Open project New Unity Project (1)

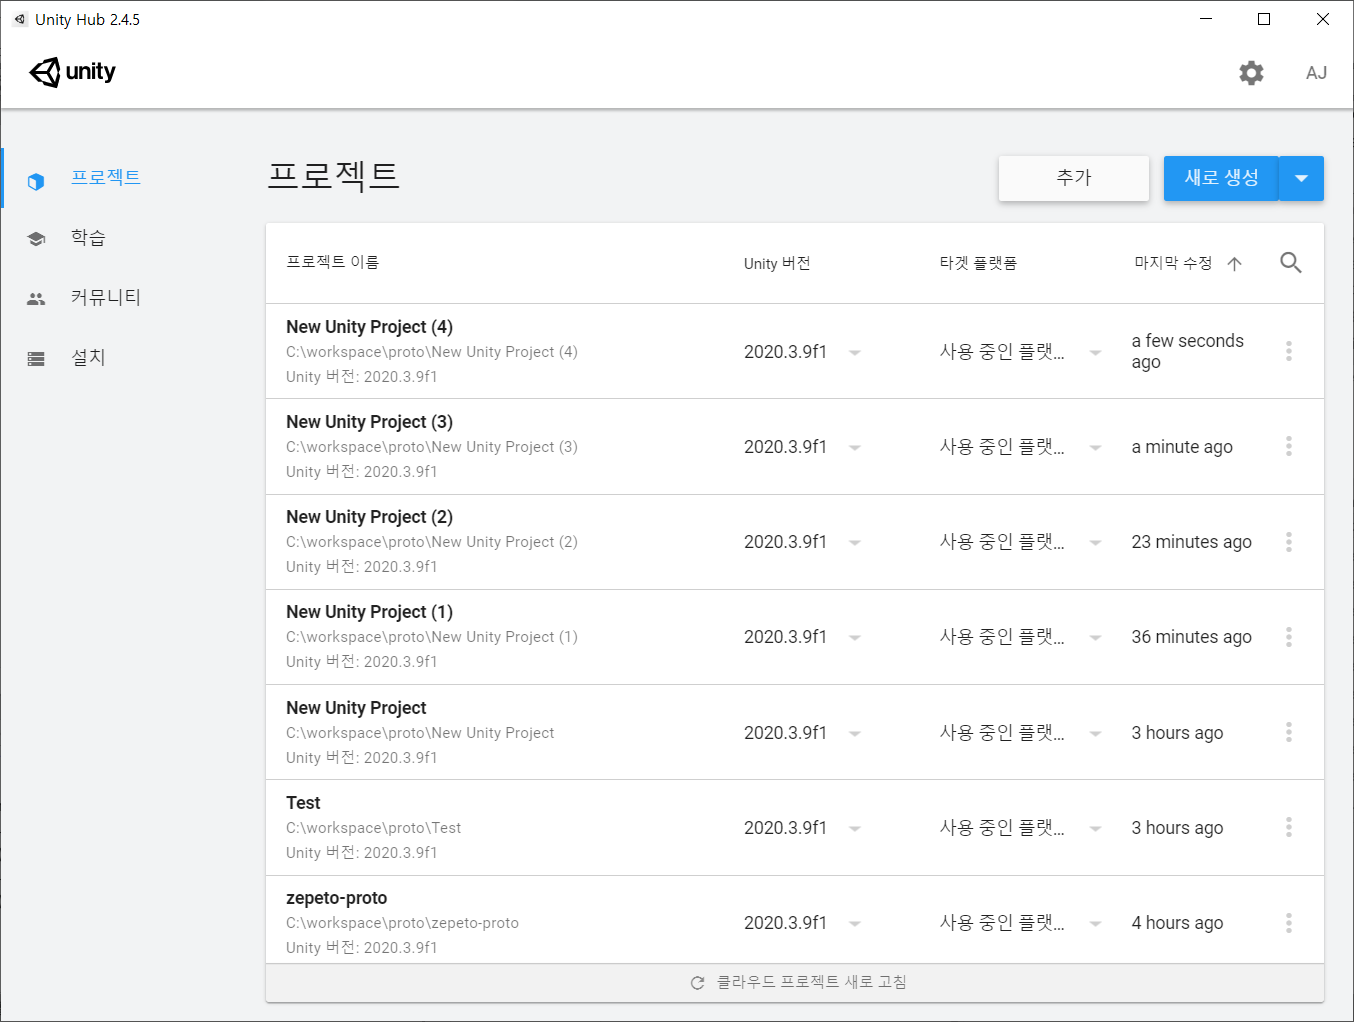coord(369,612)
